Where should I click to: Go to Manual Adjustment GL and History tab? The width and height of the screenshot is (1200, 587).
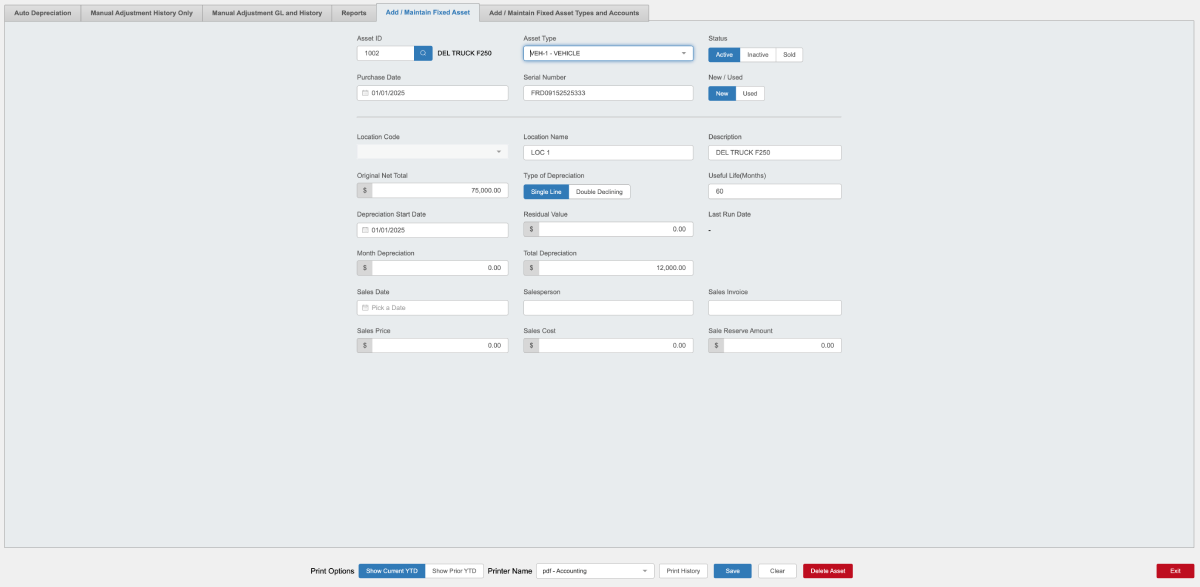(x=267, y=13)
